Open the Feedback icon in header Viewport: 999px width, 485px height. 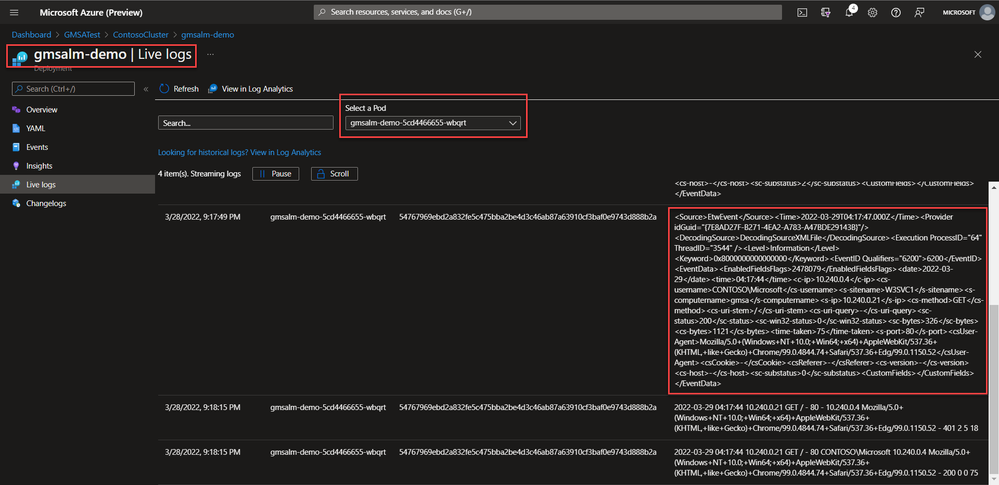[919, 12]
